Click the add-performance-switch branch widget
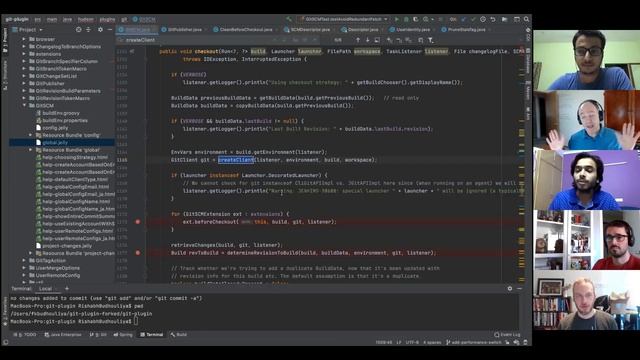 (x=473, y=342)
